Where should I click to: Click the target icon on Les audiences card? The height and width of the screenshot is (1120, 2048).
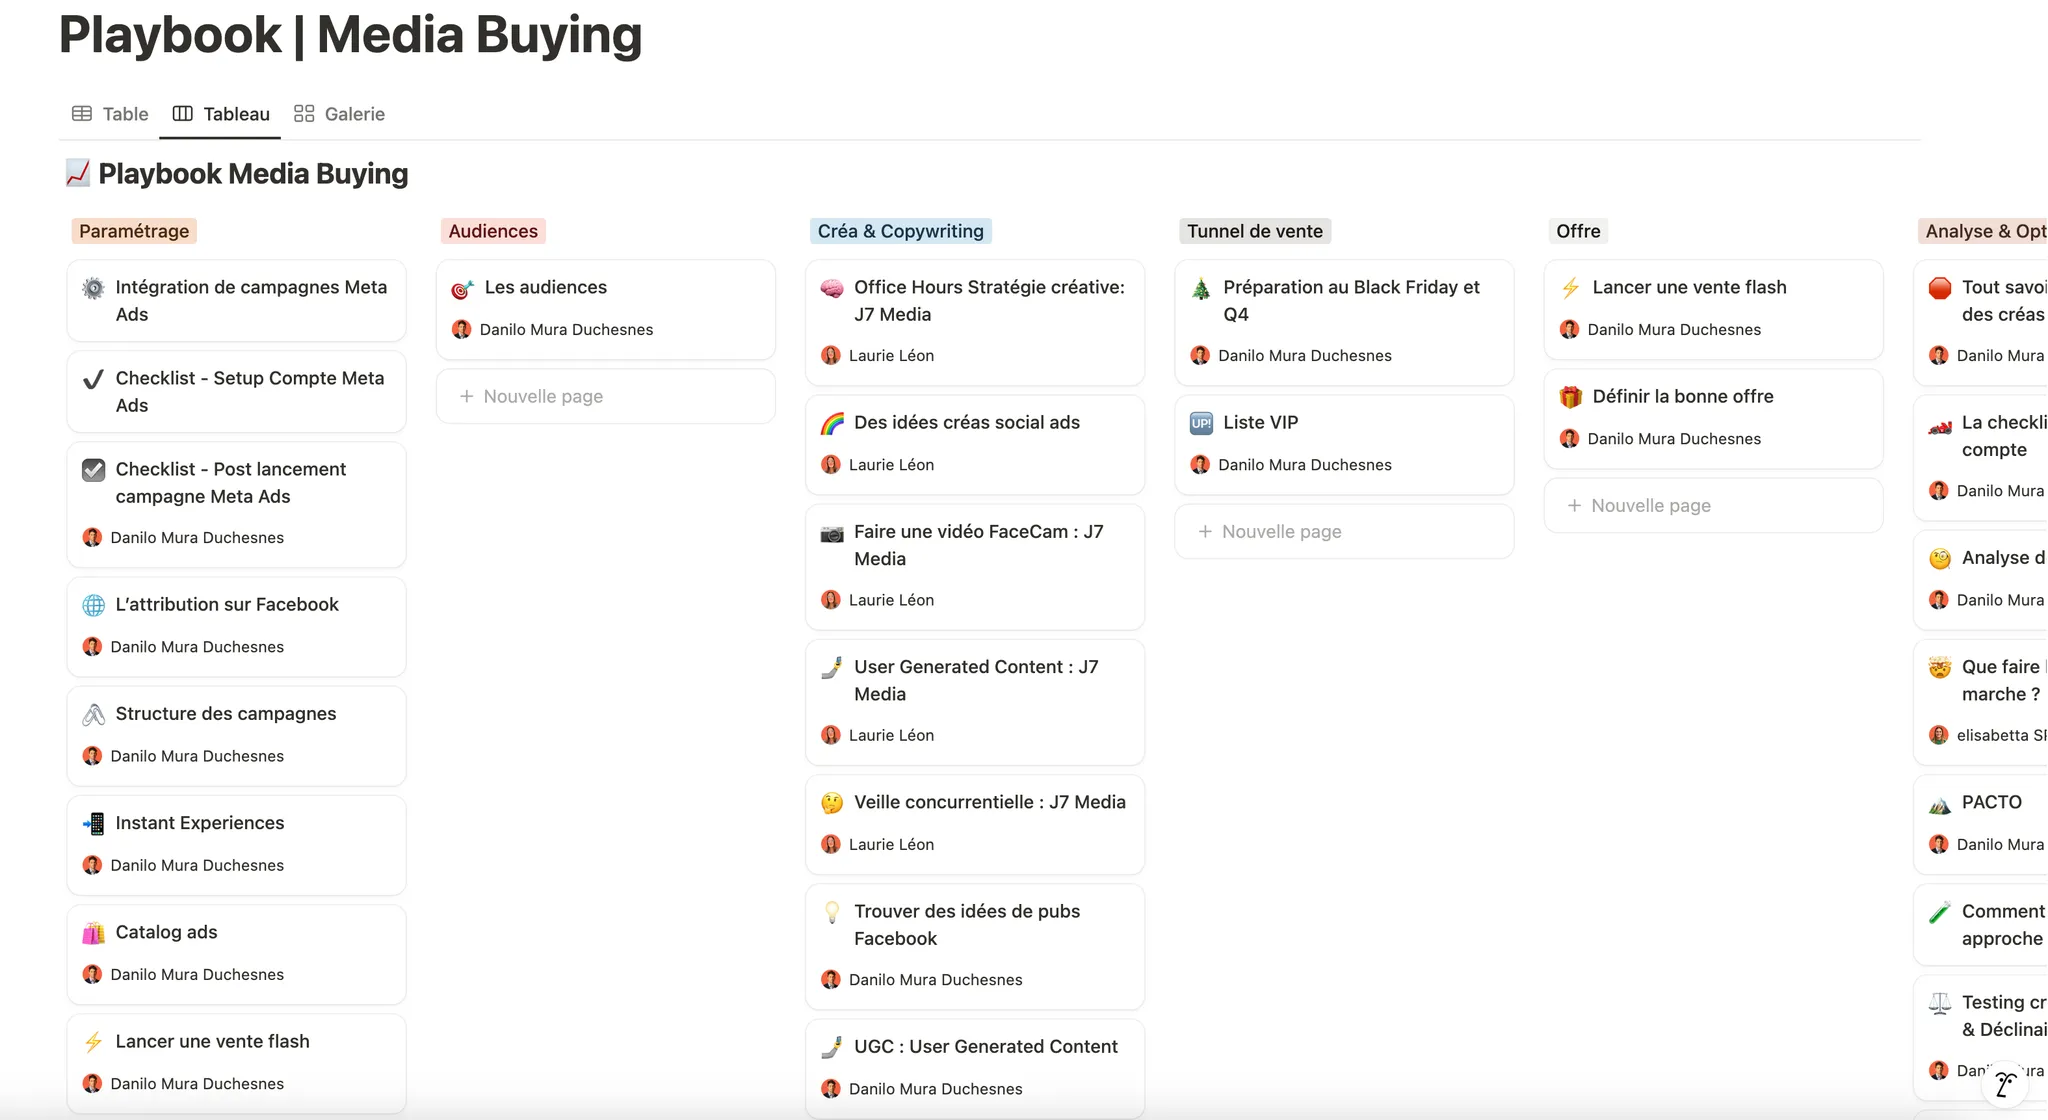click(462, 289)
